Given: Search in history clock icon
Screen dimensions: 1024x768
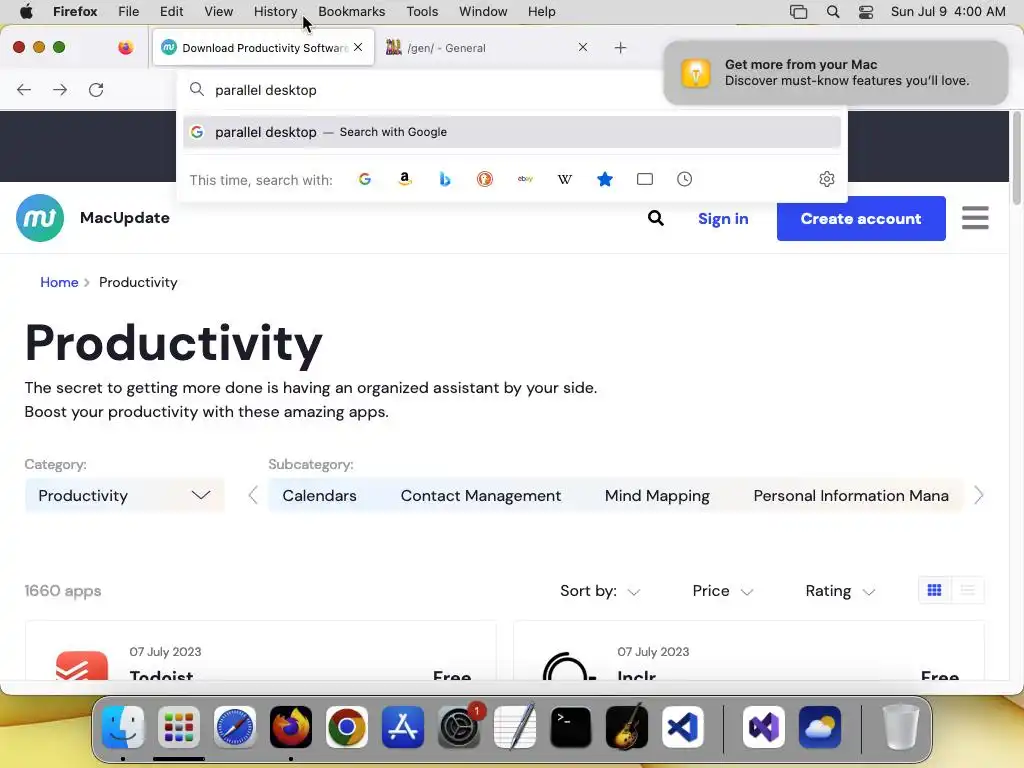Looking at the screenshot, I should click(684, 179).
